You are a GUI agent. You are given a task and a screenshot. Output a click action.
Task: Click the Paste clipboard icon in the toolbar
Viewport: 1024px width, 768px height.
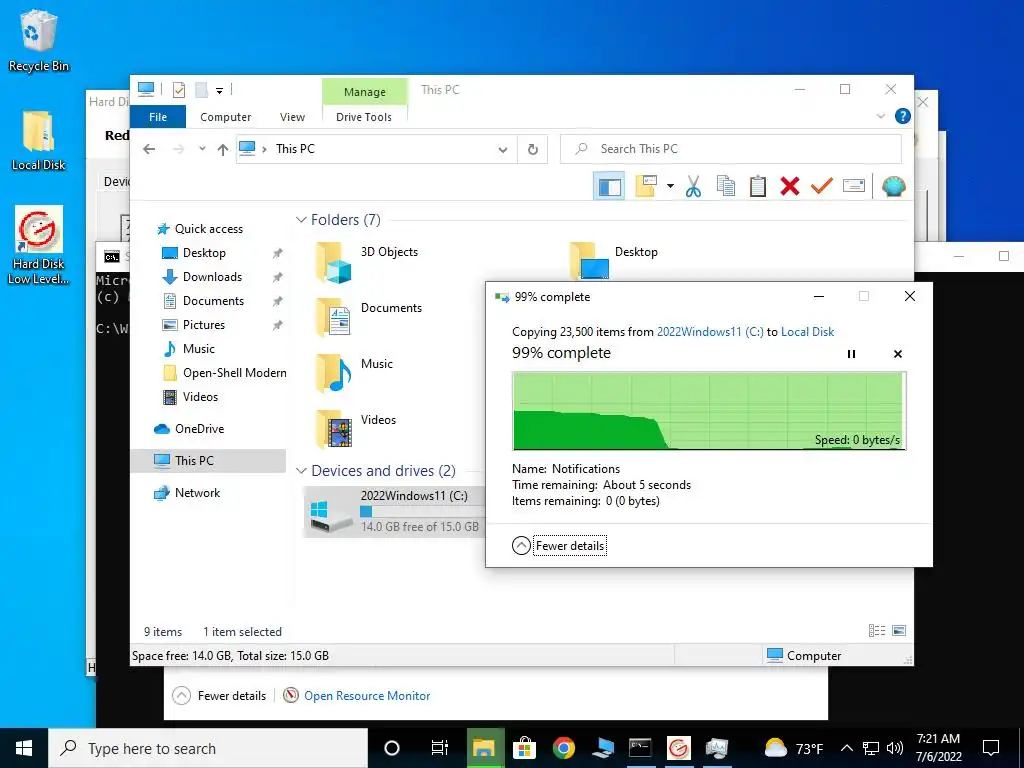coord(758,186)
